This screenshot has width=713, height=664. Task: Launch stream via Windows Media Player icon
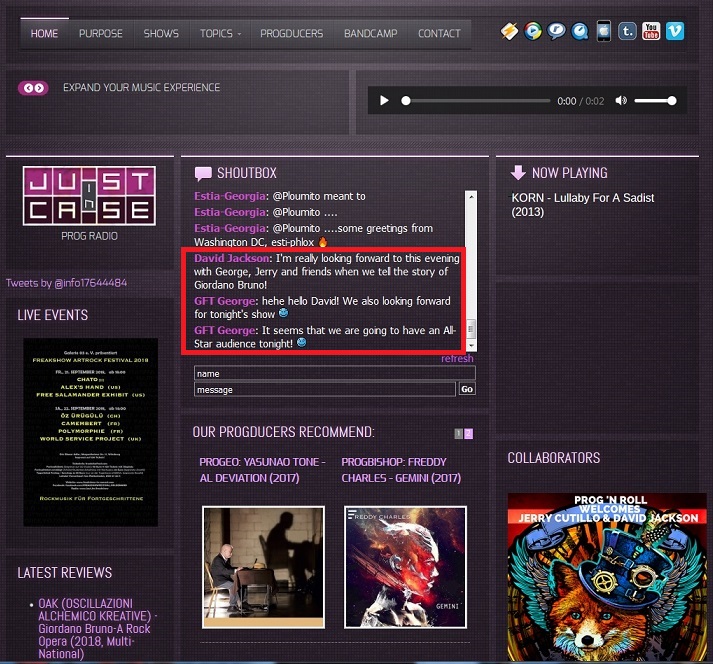(x=533, y=31)
